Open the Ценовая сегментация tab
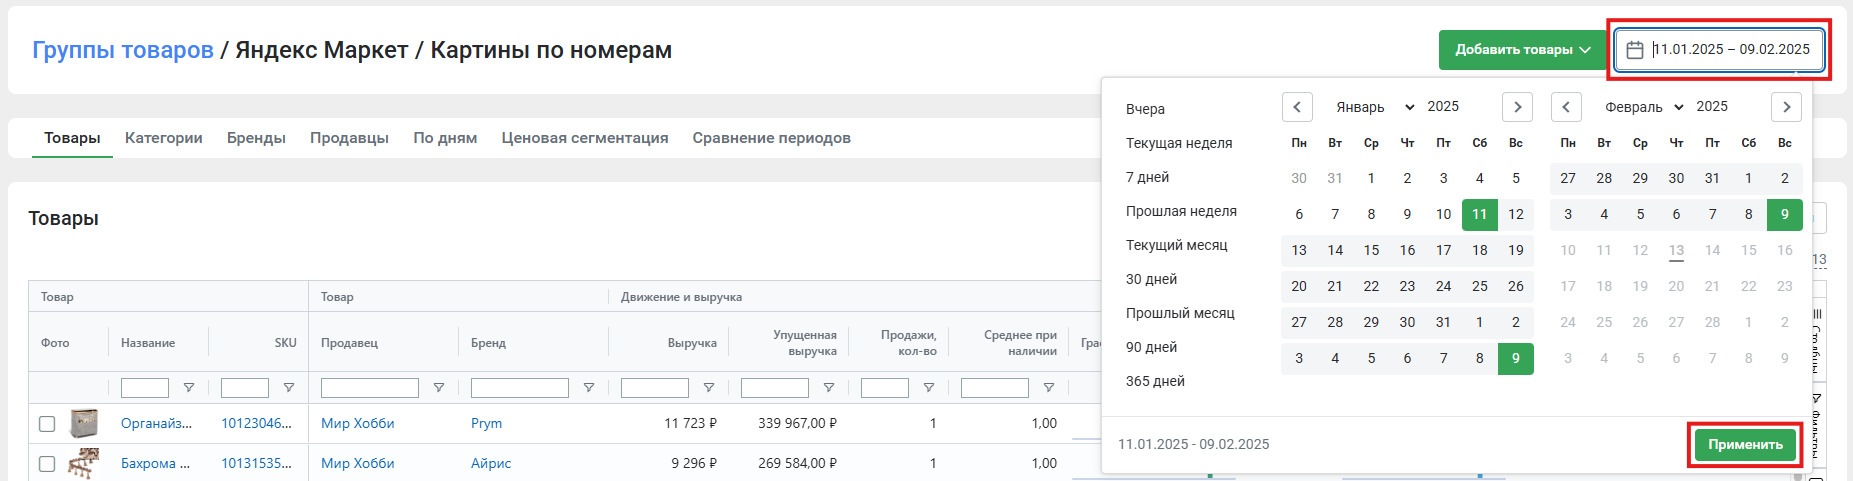 coord(585,138)
